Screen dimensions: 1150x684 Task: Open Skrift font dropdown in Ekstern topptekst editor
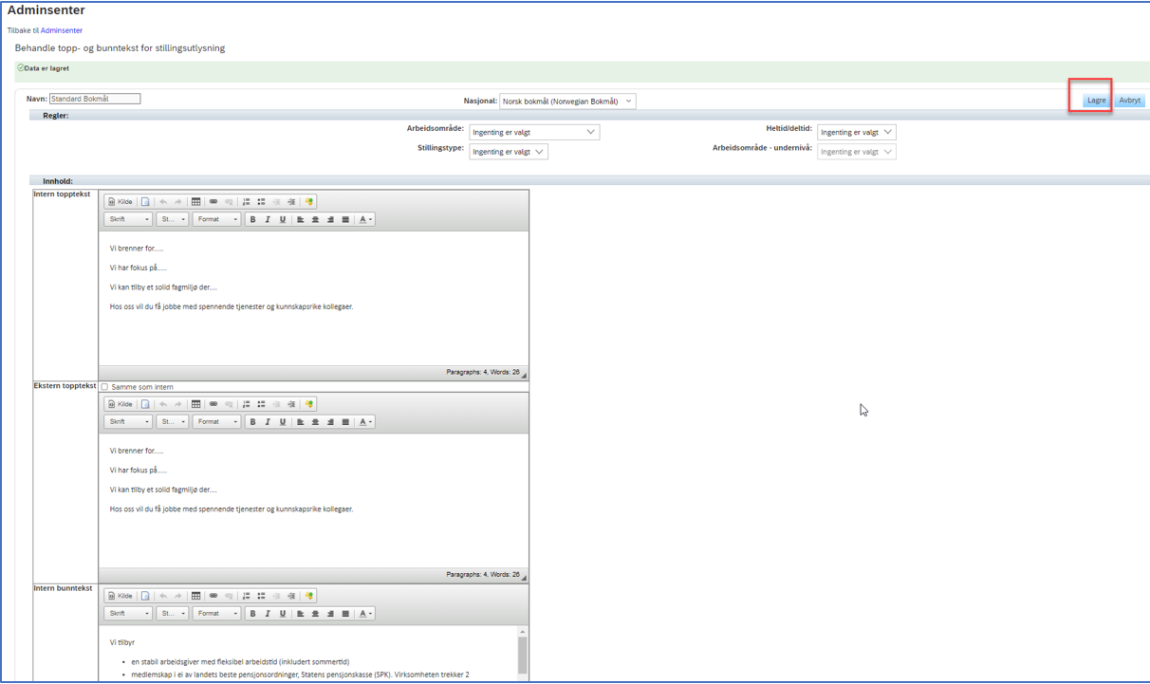[128, 422]
